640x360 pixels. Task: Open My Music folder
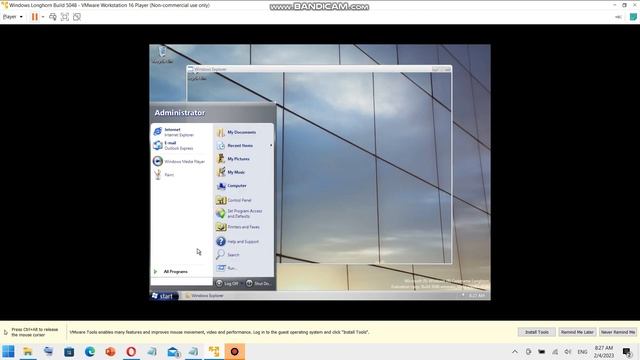pyautogui.click(x=231, y=172)
